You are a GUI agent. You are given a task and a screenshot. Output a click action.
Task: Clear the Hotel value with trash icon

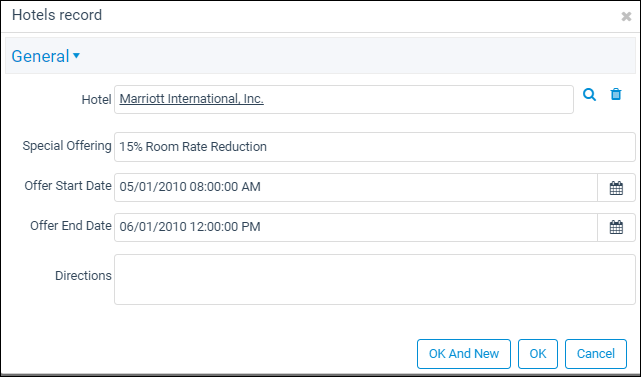pos(616,94)
